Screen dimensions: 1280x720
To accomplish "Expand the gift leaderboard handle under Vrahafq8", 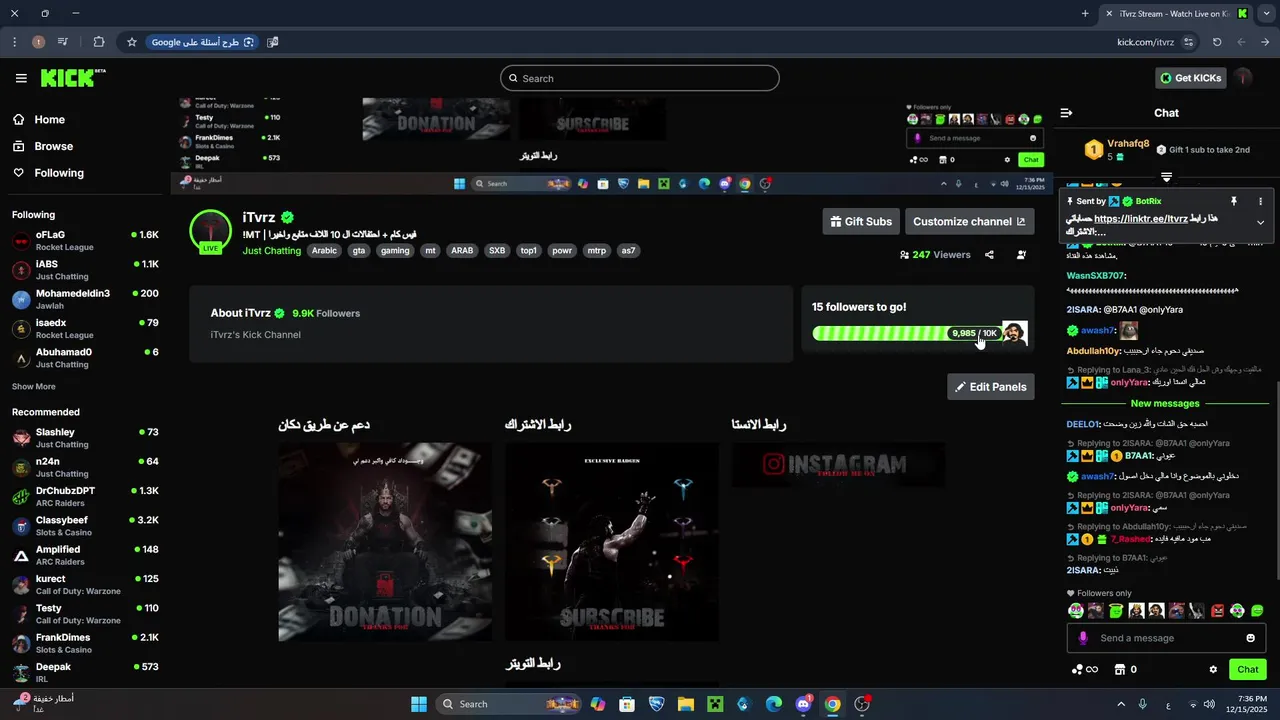I will (1166, 177).
